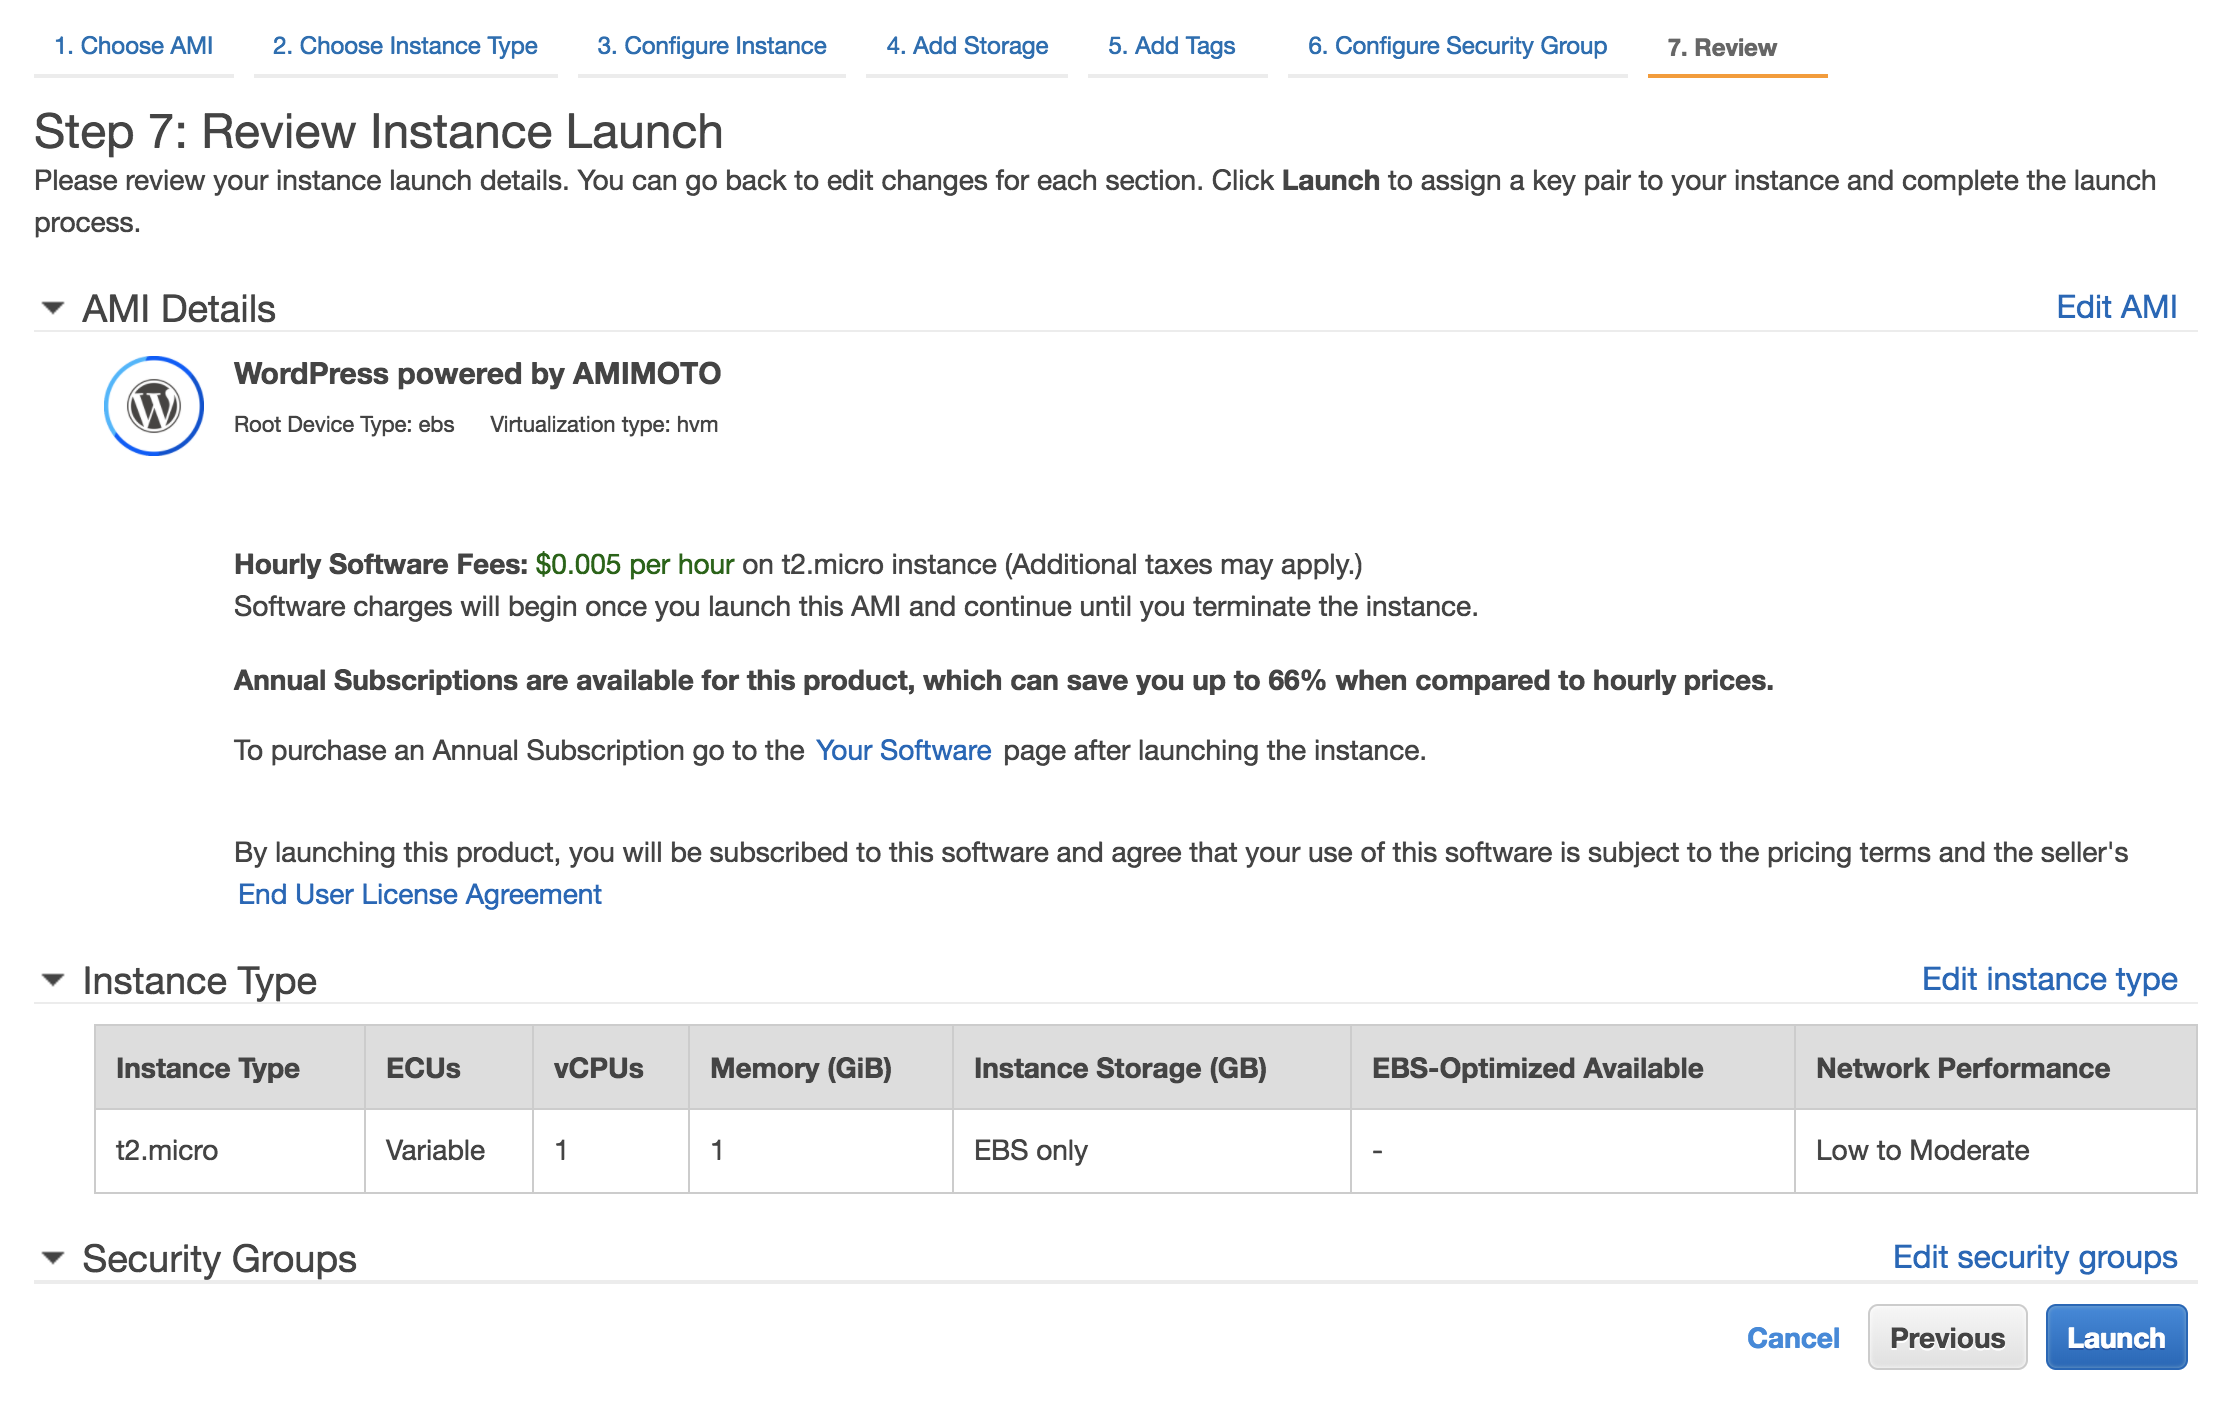Click the ECUs column header
Viewport: 2224px width, 1404px height.
[449, 1068]
